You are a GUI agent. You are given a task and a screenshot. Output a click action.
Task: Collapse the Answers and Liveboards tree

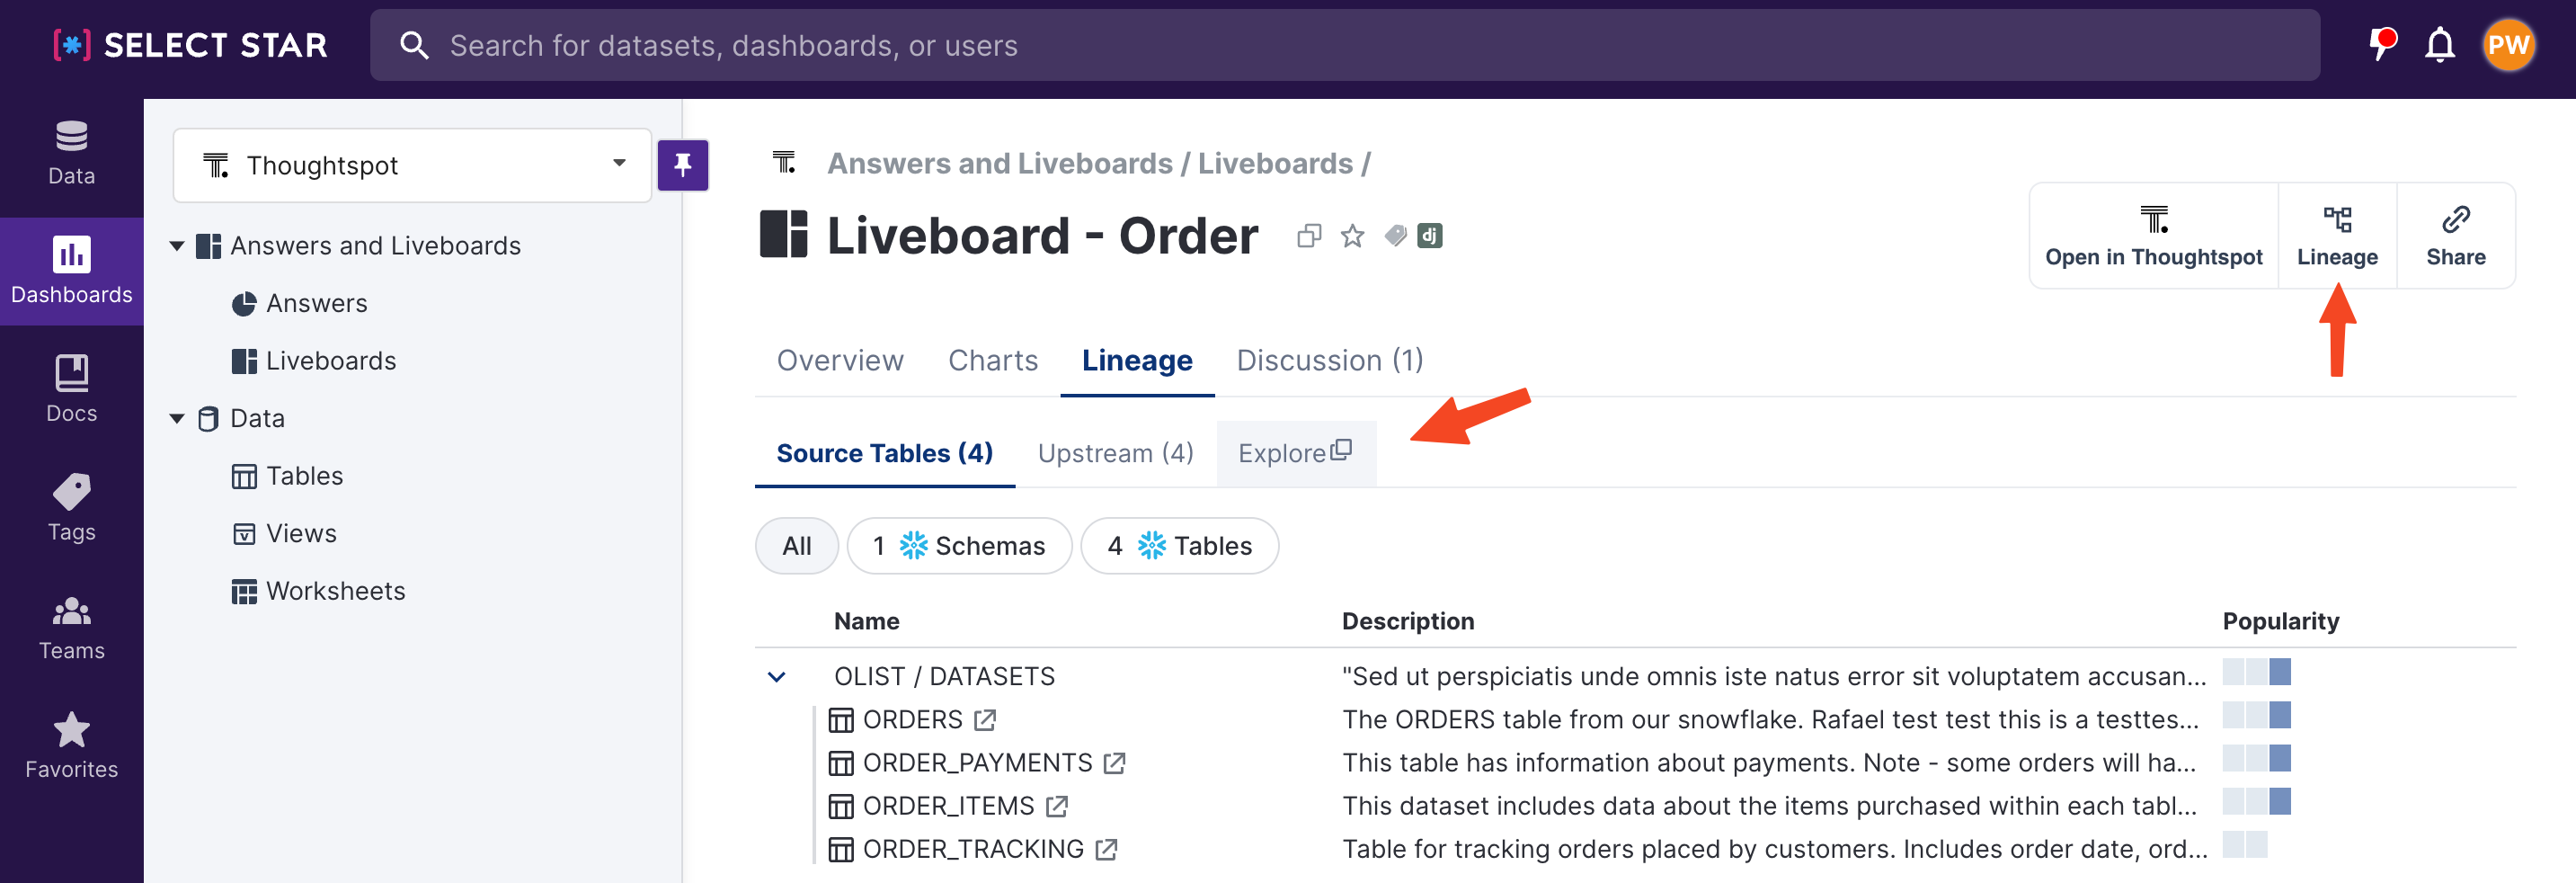click(177, 246)
